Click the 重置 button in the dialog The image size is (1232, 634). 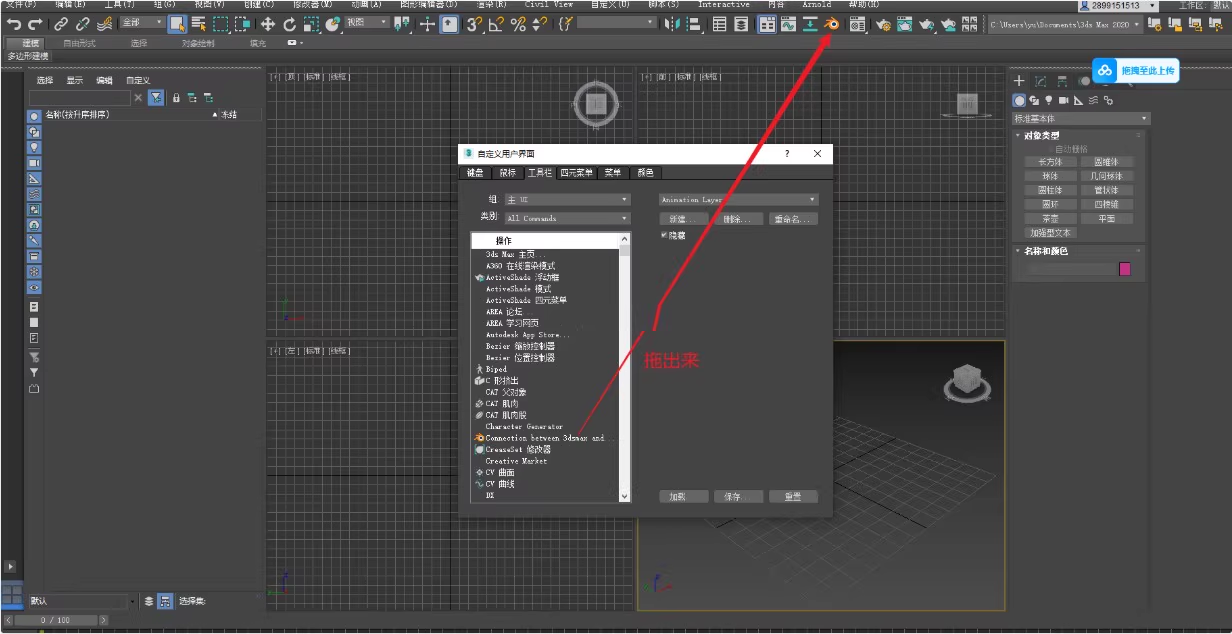(792, 496)
